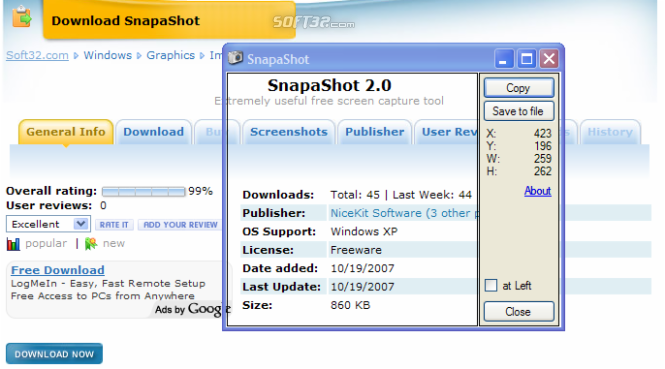Switch to the Screenshots tab

click(x=289, y=132)
